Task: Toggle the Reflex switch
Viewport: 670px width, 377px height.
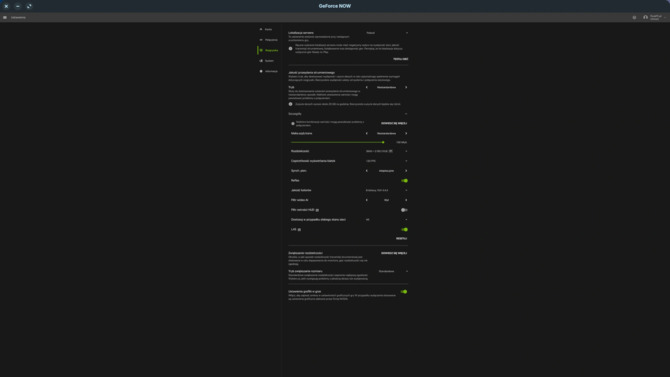Action: point(404,181)
